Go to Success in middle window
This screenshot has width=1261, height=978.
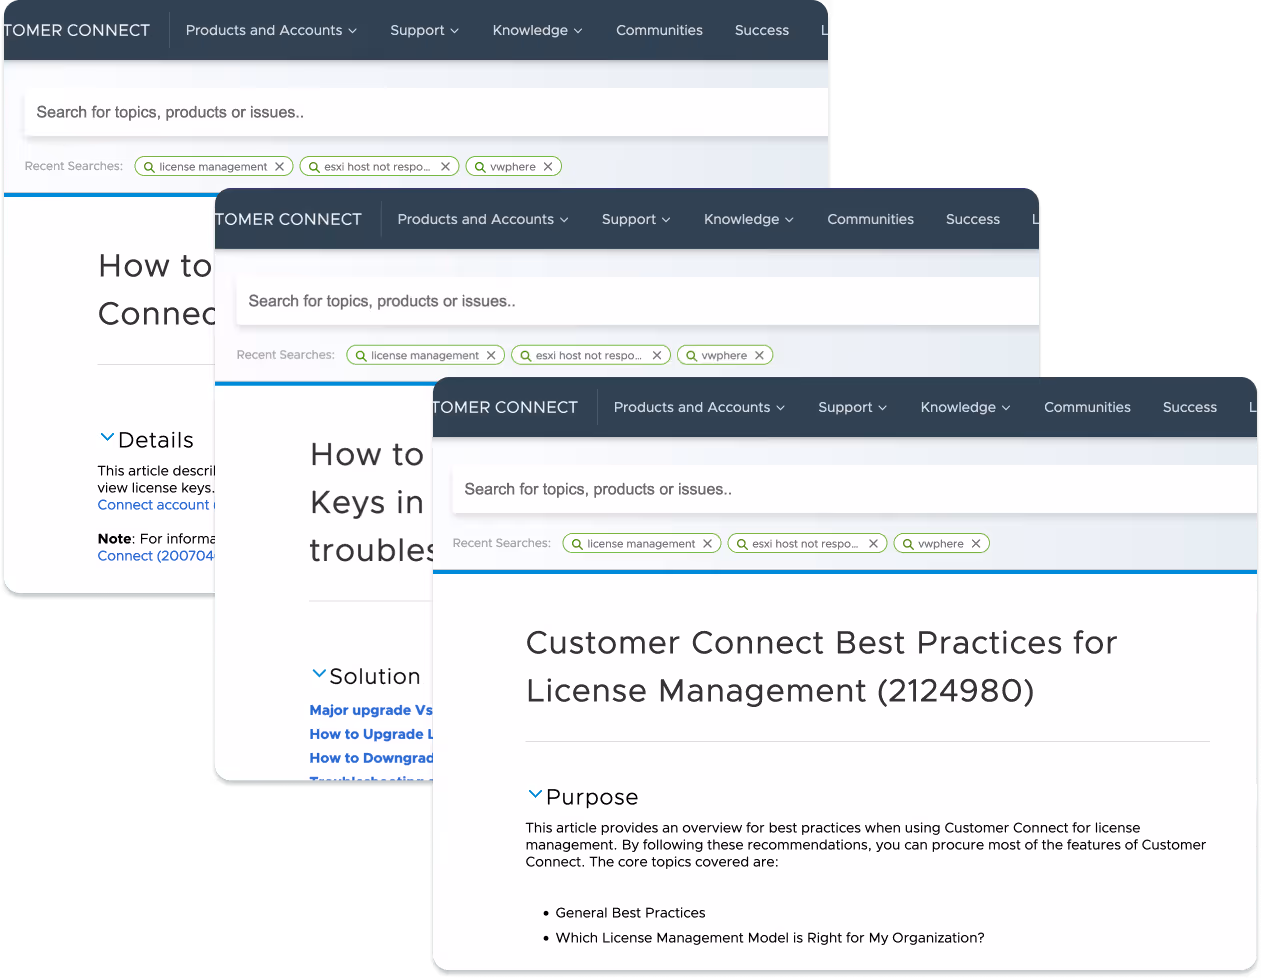click(x=973, y=219)
